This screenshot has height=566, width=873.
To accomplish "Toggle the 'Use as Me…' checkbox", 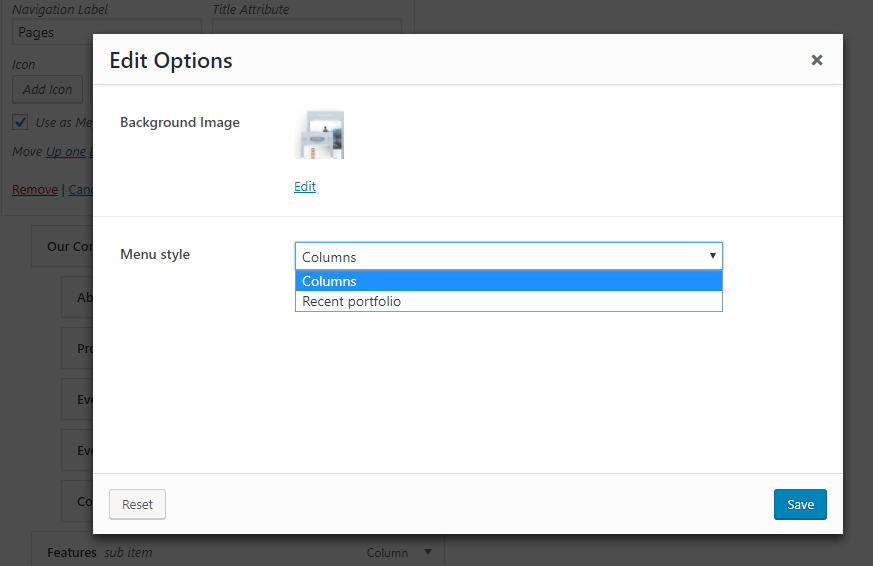I will point(20,122).
